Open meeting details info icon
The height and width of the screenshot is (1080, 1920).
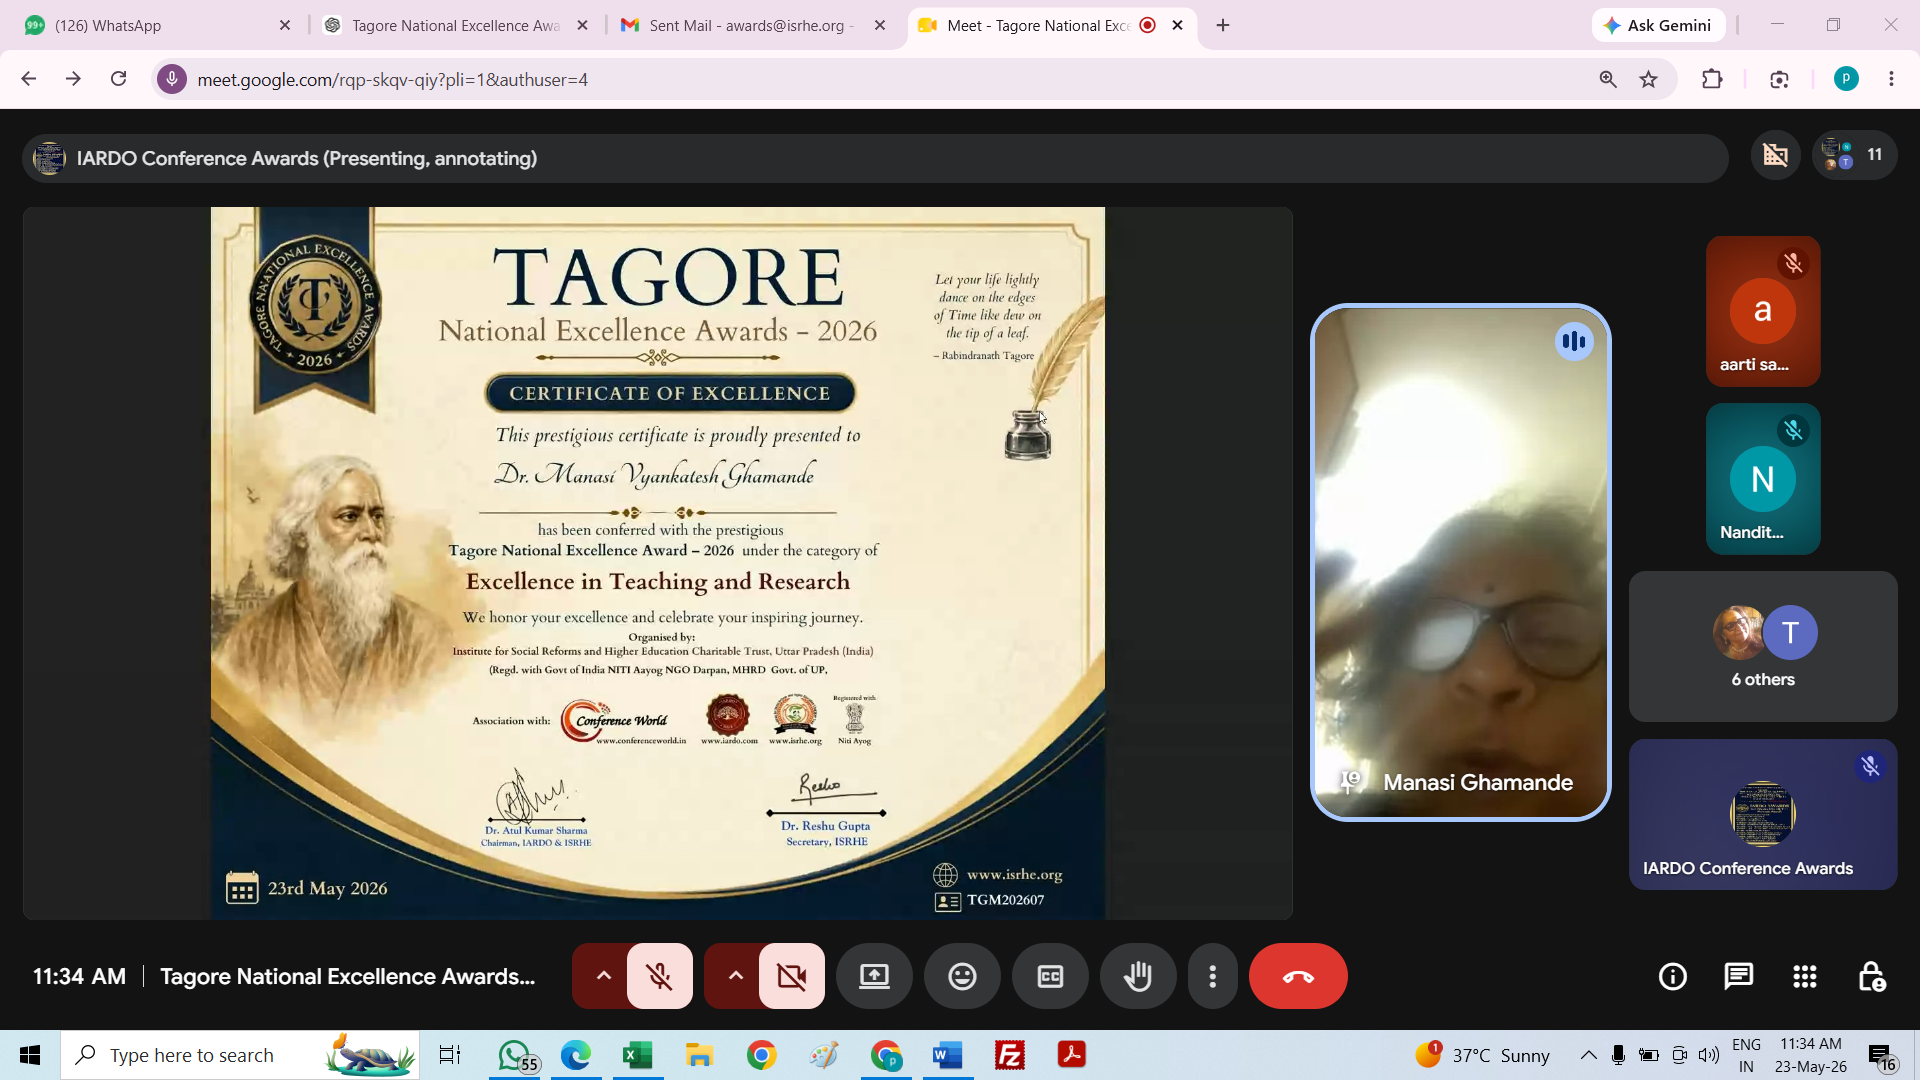[x=1672, y=976]
